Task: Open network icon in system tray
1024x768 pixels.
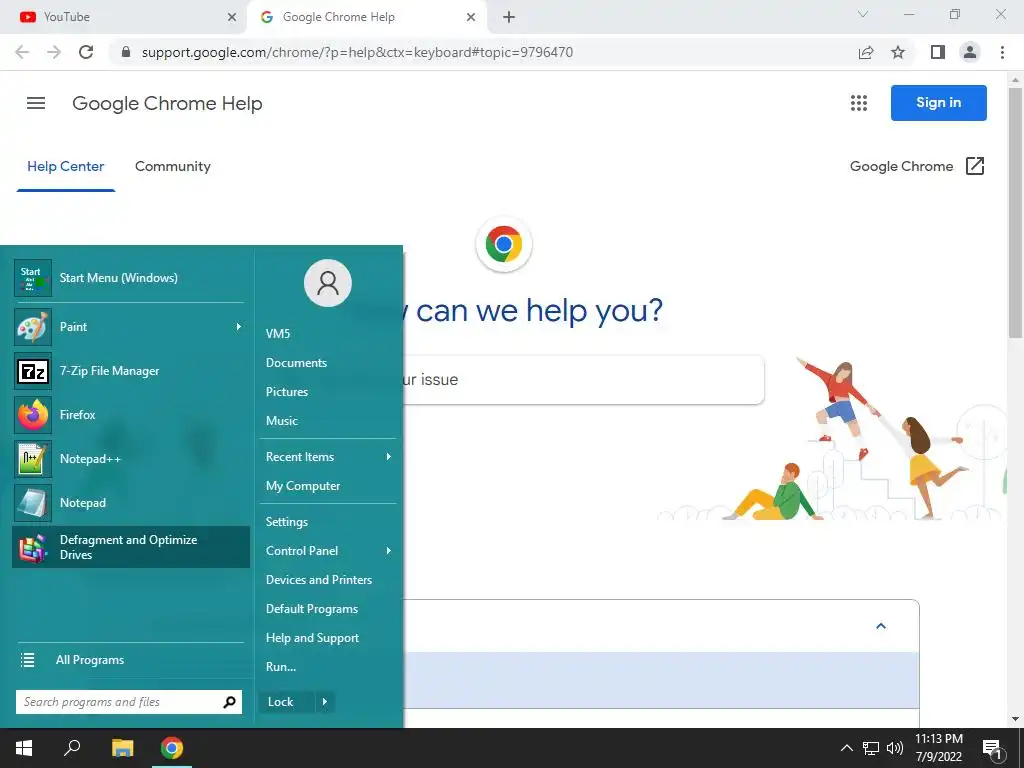Action: [x=871, y=748]
